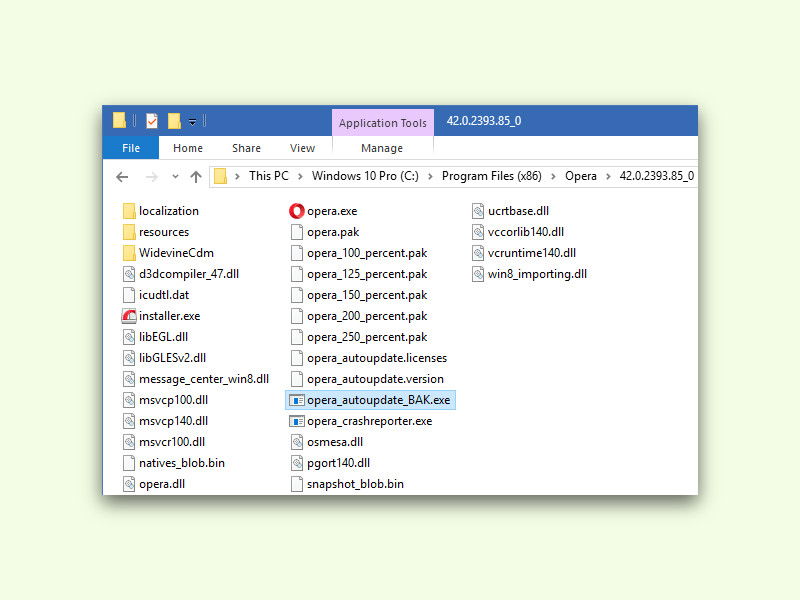
Task: Select the file named vcruntime140.dll
Action: point(524,253)
